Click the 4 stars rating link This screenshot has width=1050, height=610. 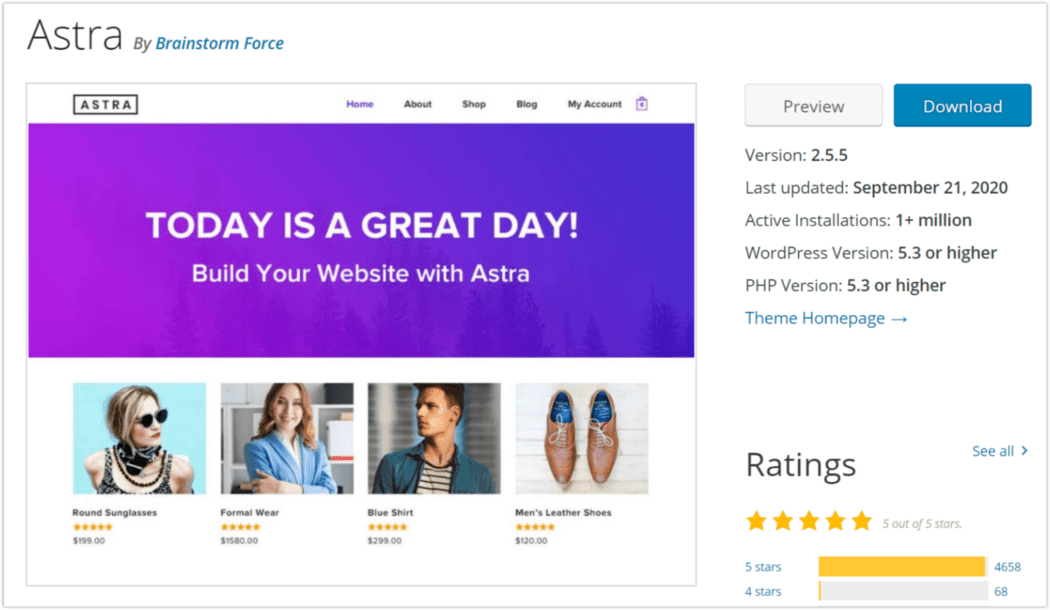point(763,591)
